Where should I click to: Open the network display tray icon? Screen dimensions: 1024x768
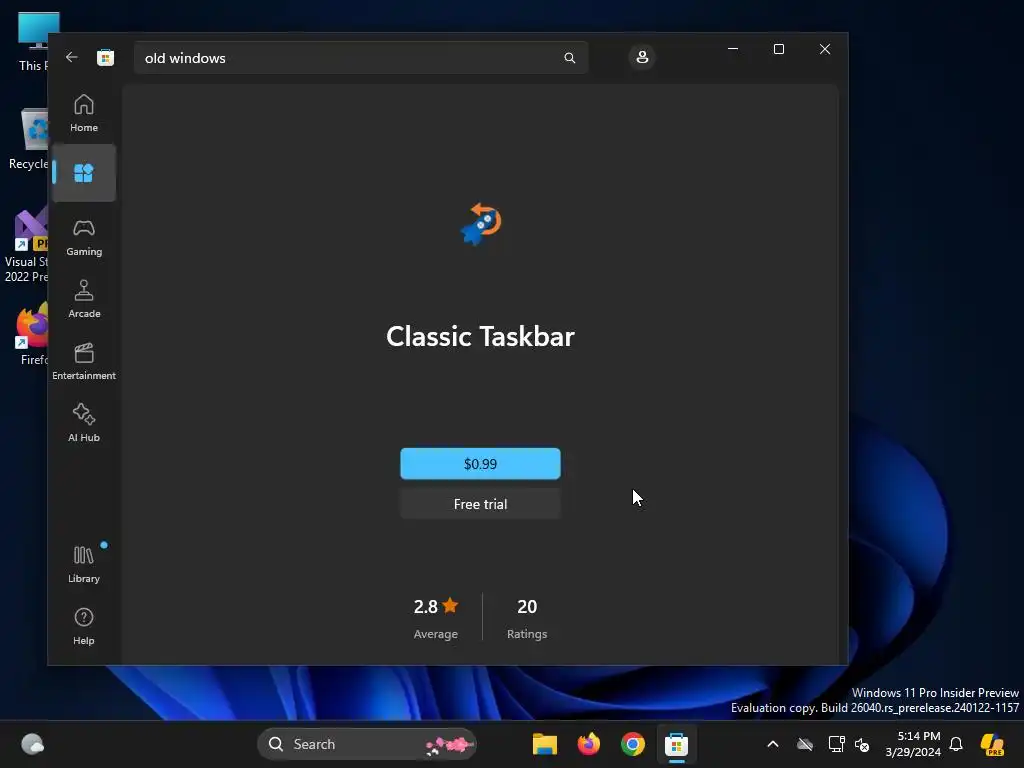click(836, 744)
